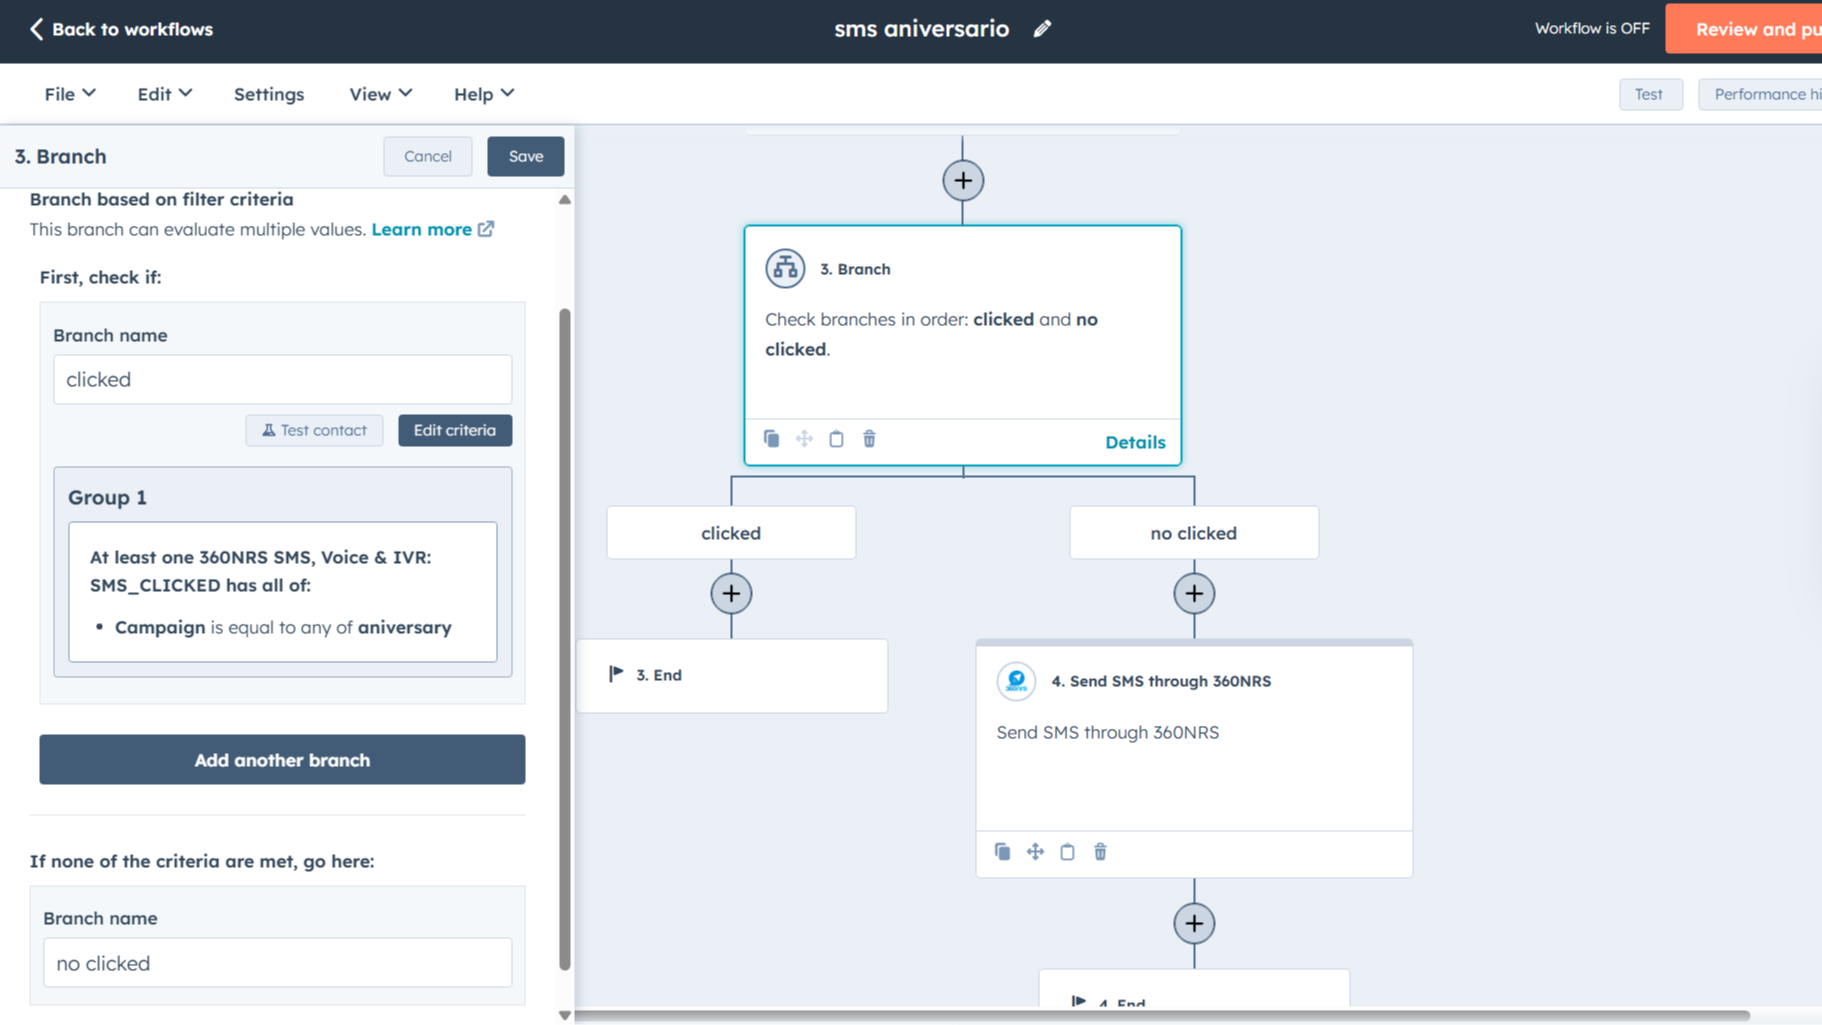Image resolution: width=1822 pixels, height=1025 pixels.
Task: Expand the Edit dropdown menu
Action: [164, 94]
